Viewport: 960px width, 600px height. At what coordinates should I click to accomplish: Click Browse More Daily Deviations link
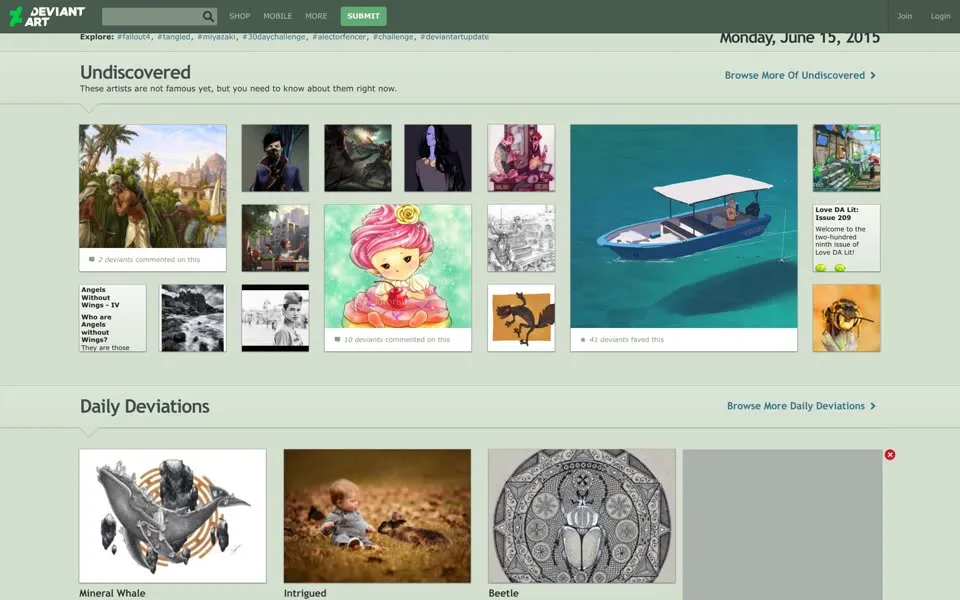point(796,406)
